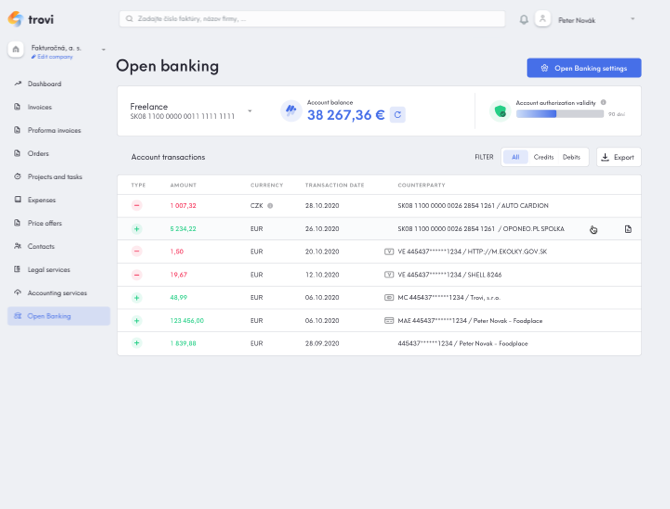Click the Dashboard sidebar icon
The height and width of the screenshot is (509, 670).
click(x=18, y=83)
